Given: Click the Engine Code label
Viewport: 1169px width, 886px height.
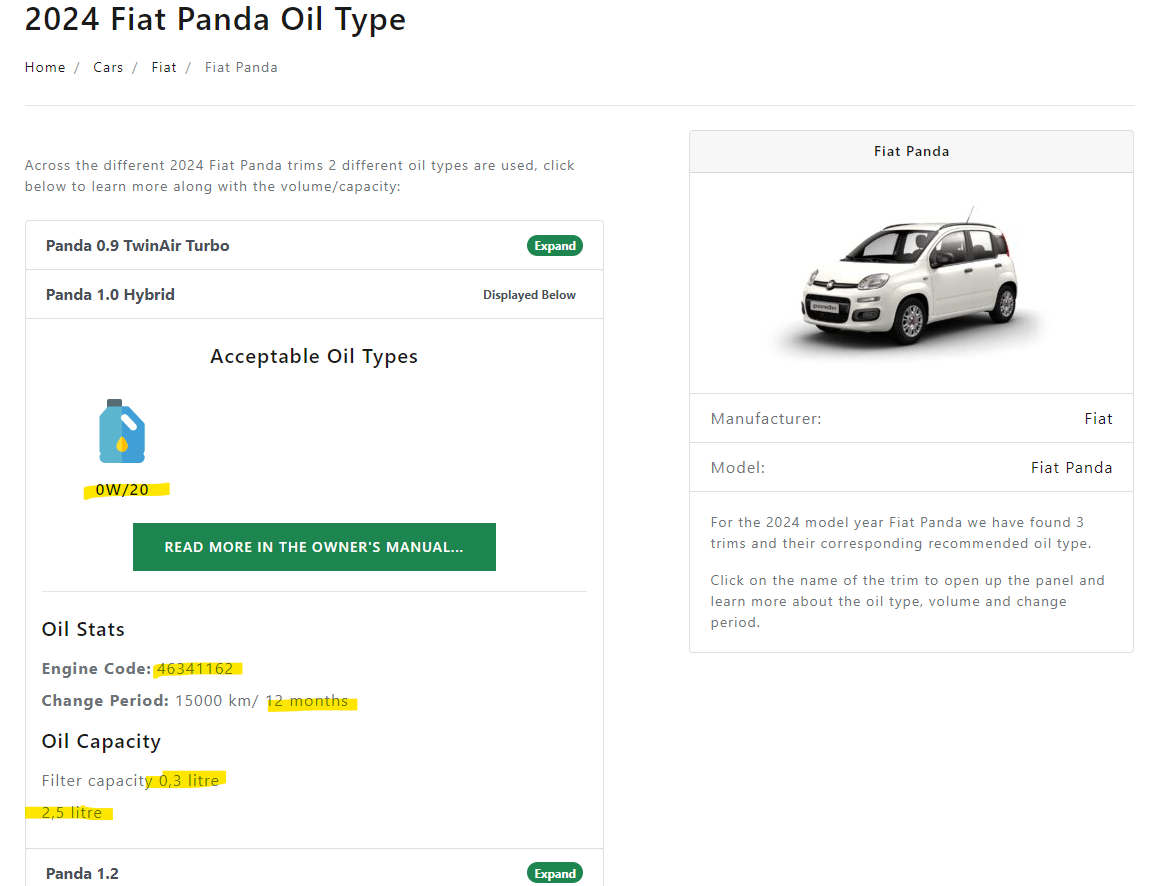Looking at the screenshot, I should (96, 668).
